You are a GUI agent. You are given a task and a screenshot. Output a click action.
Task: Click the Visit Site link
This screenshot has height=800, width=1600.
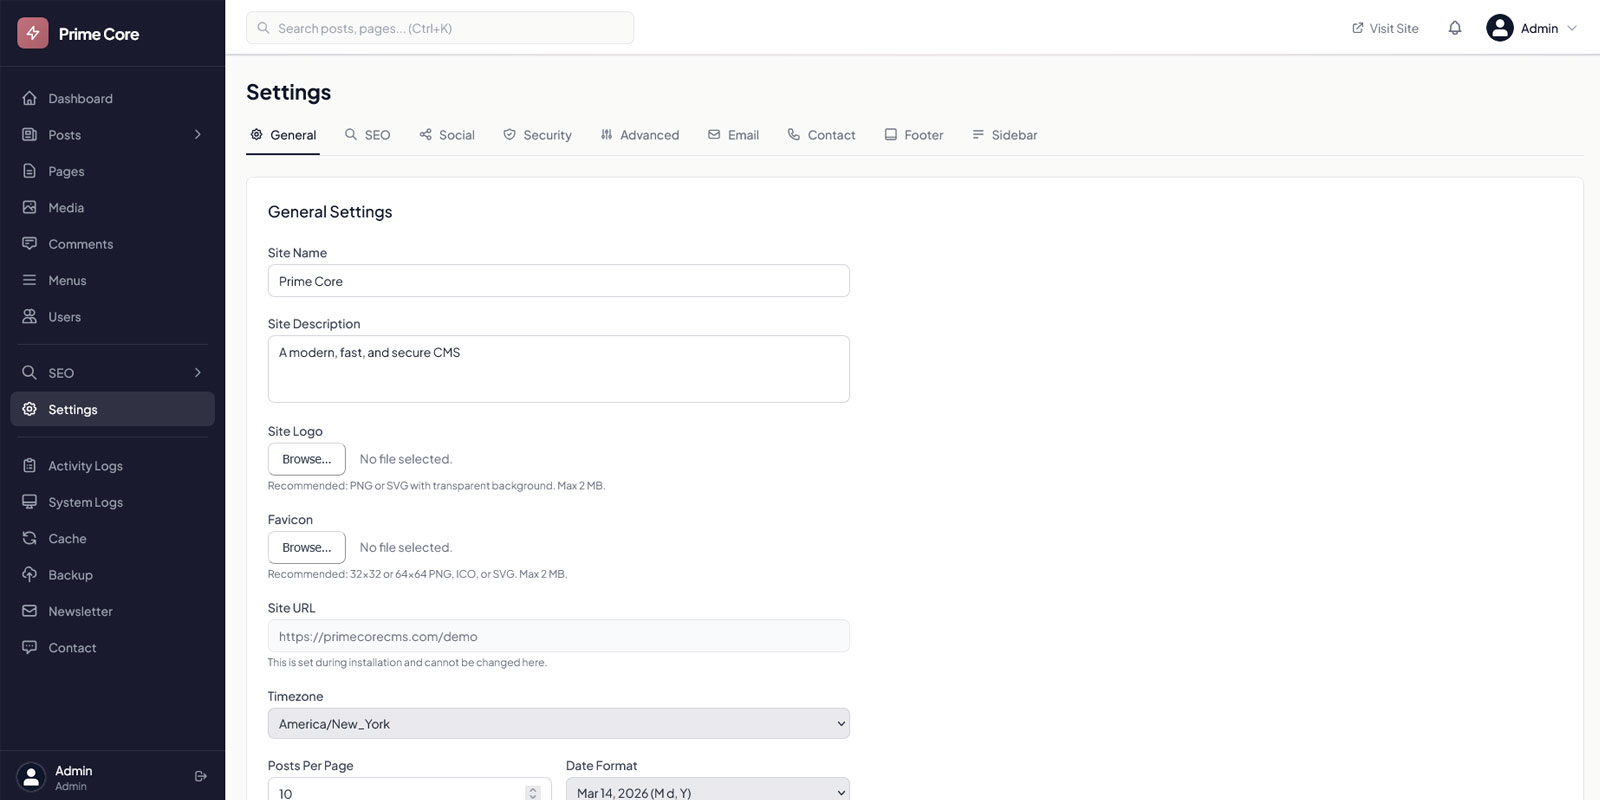(1385, 28)
